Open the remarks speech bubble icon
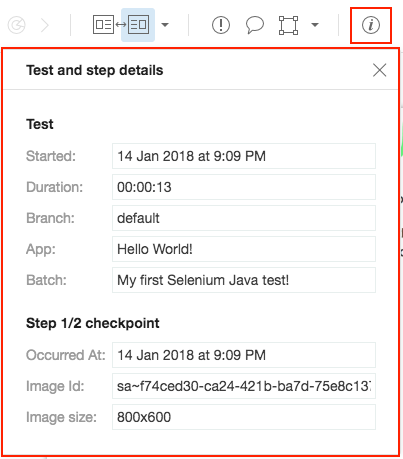Screen dimensions: 403x459 255,25
